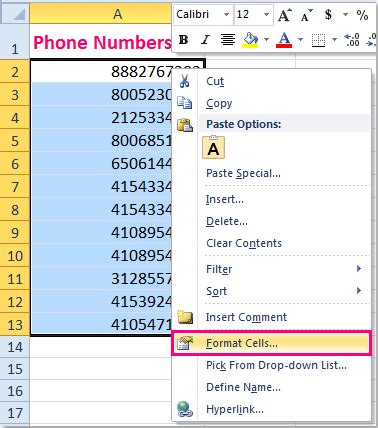The height and width of the screenshot is (428, 378).
Task: Click the Insert Comment note icon
Action: tap(185, 317)
